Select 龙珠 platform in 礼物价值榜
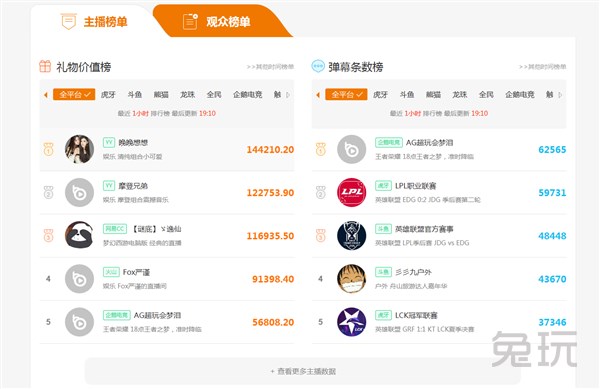The image size is (600, 389). point(188,94)
